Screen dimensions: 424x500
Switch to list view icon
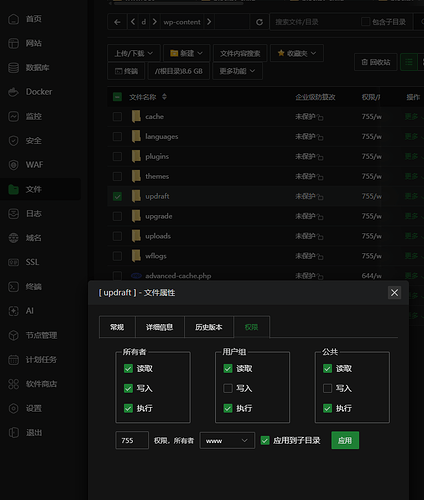409,62
